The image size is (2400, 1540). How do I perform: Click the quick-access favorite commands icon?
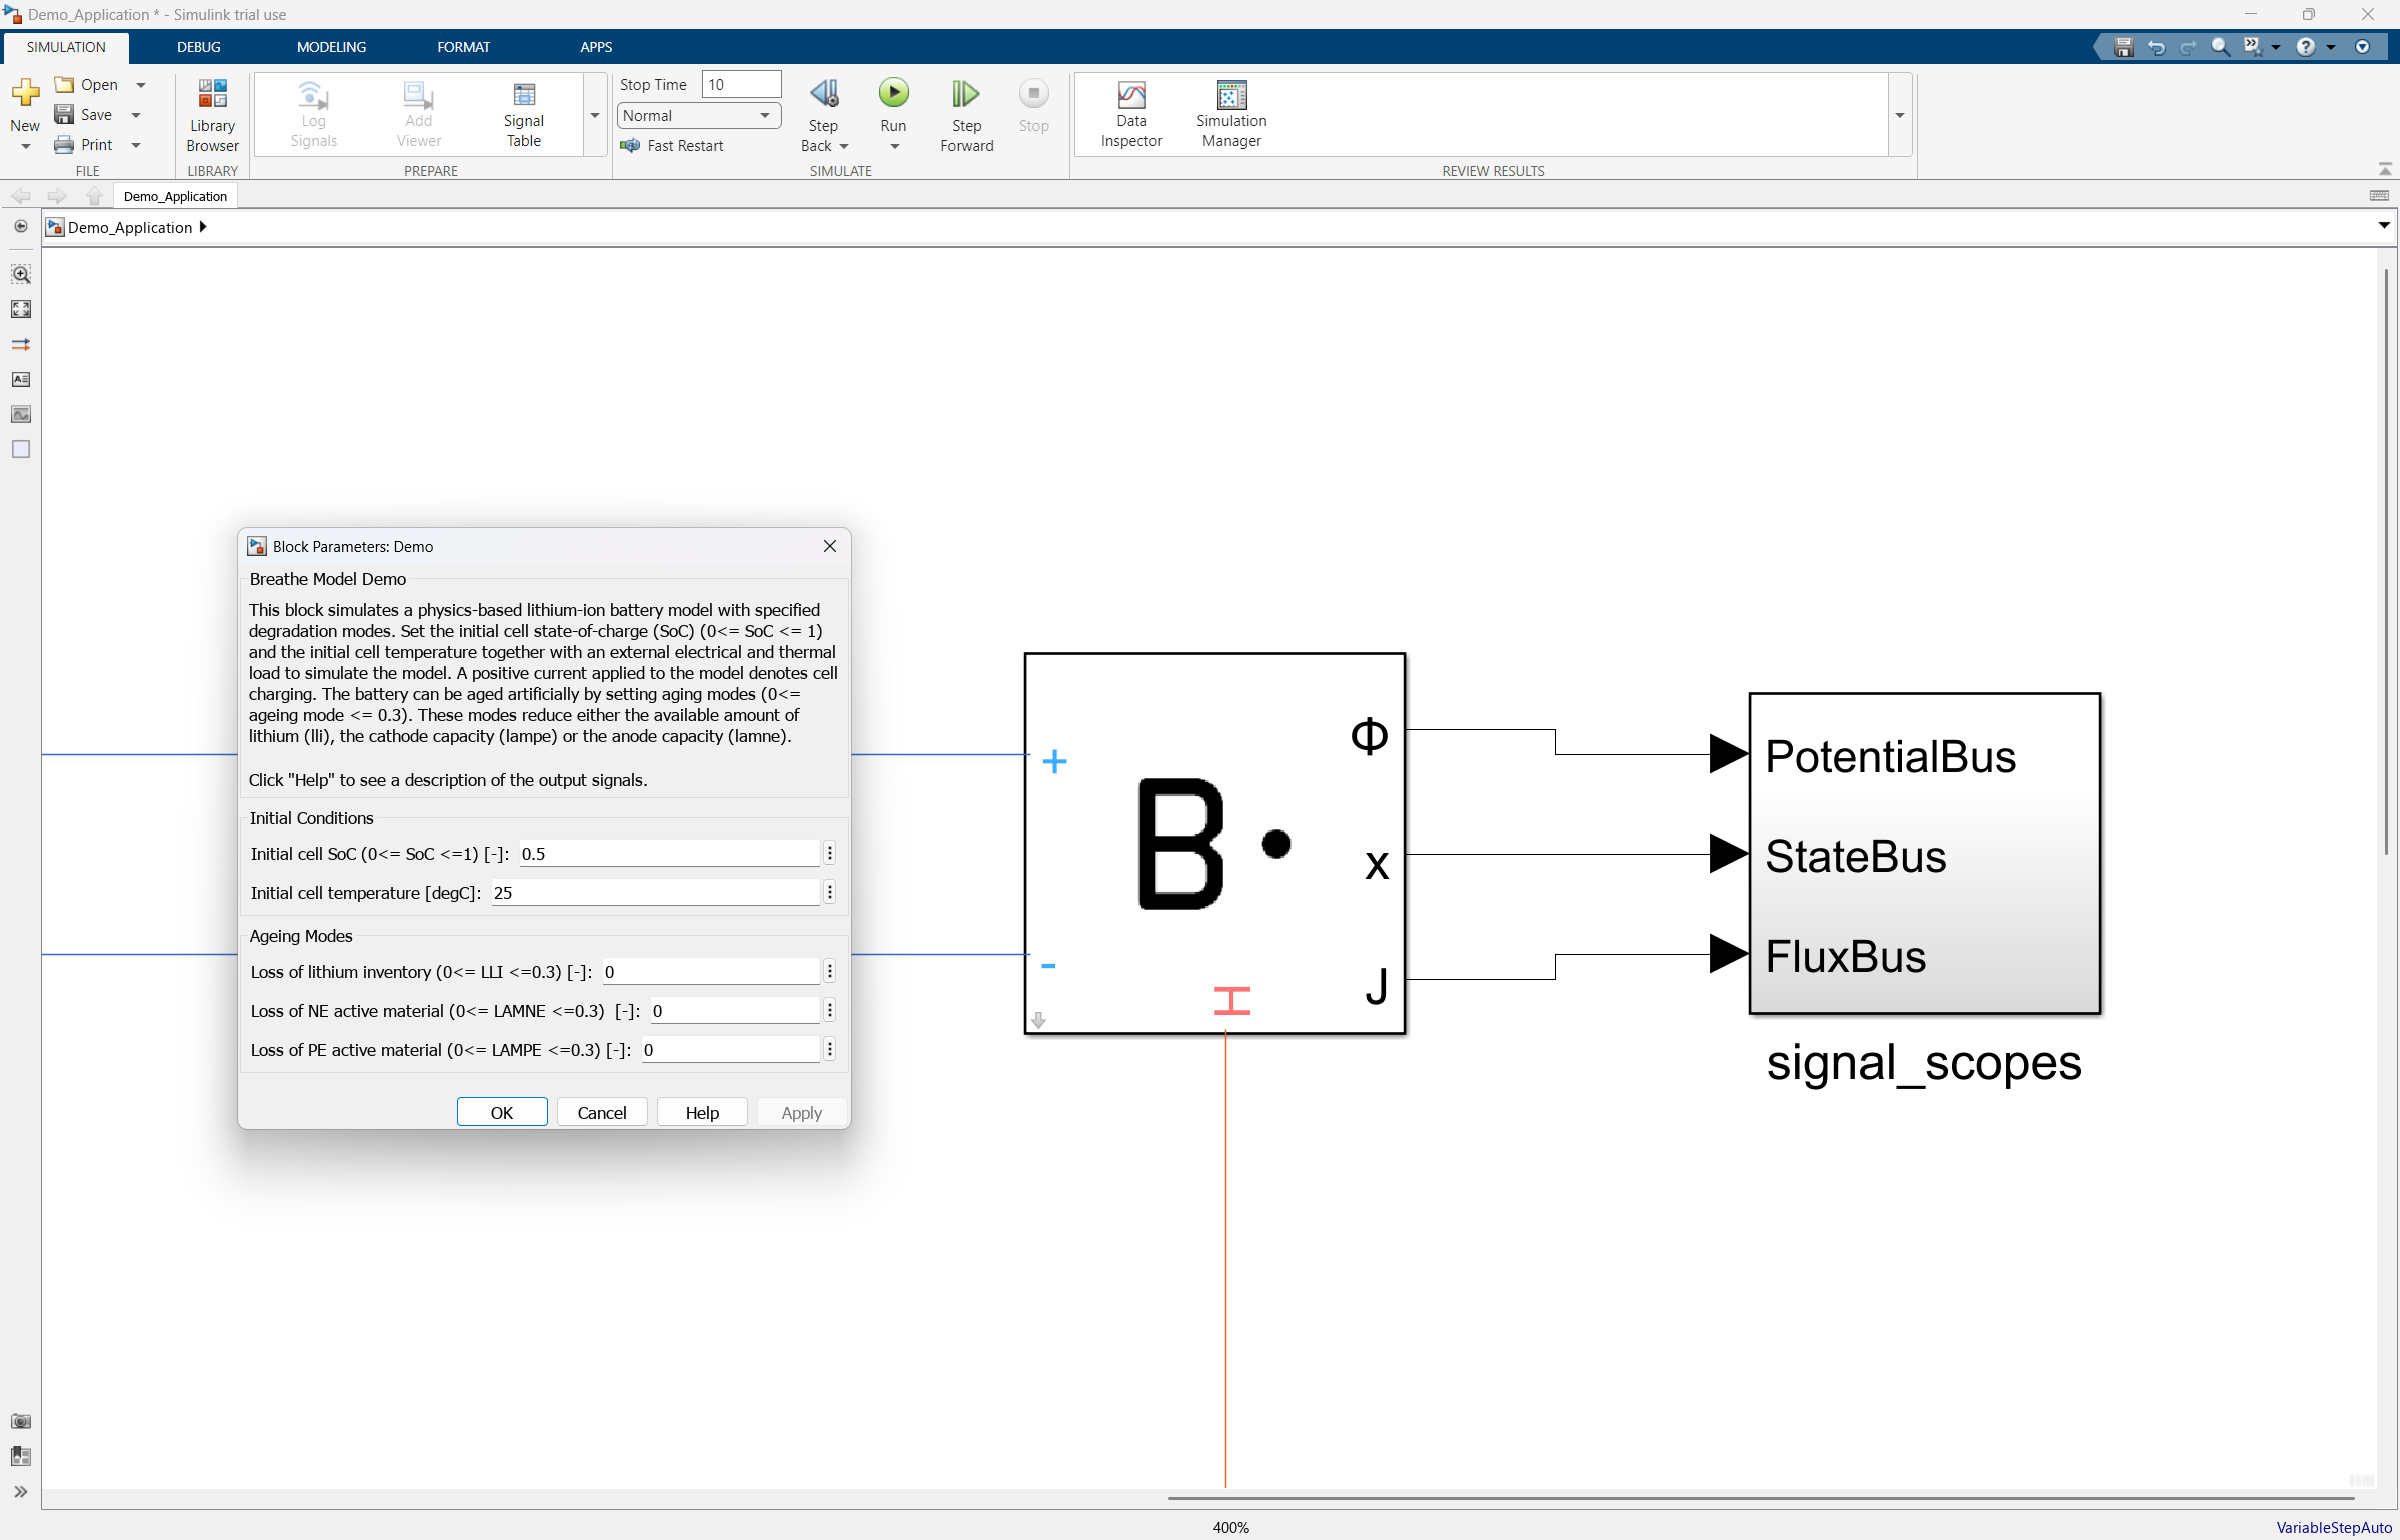point(2252,46)
